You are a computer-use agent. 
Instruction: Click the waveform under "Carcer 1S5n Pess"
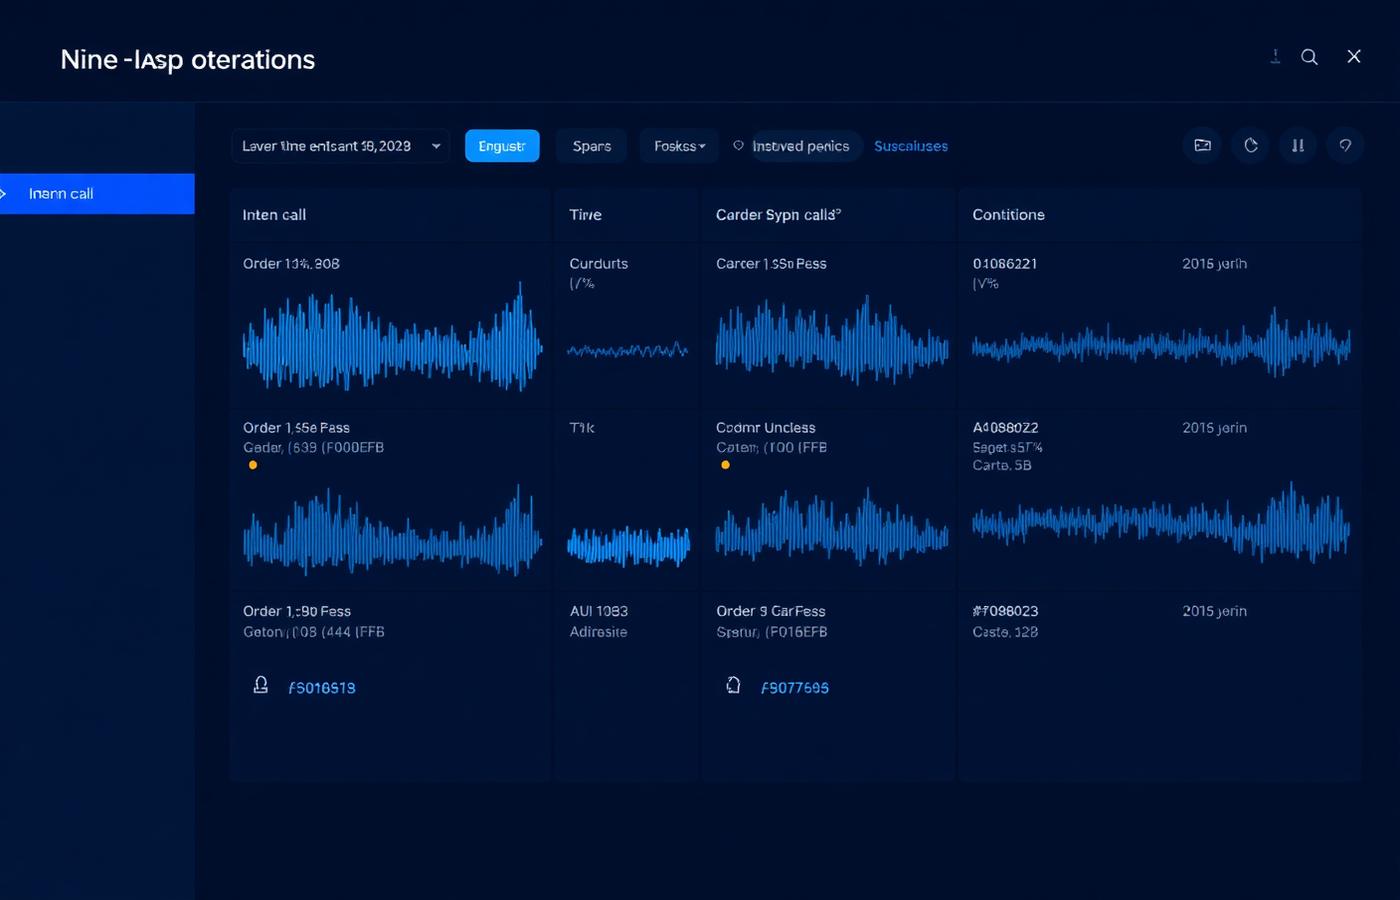tap(832, 340)
